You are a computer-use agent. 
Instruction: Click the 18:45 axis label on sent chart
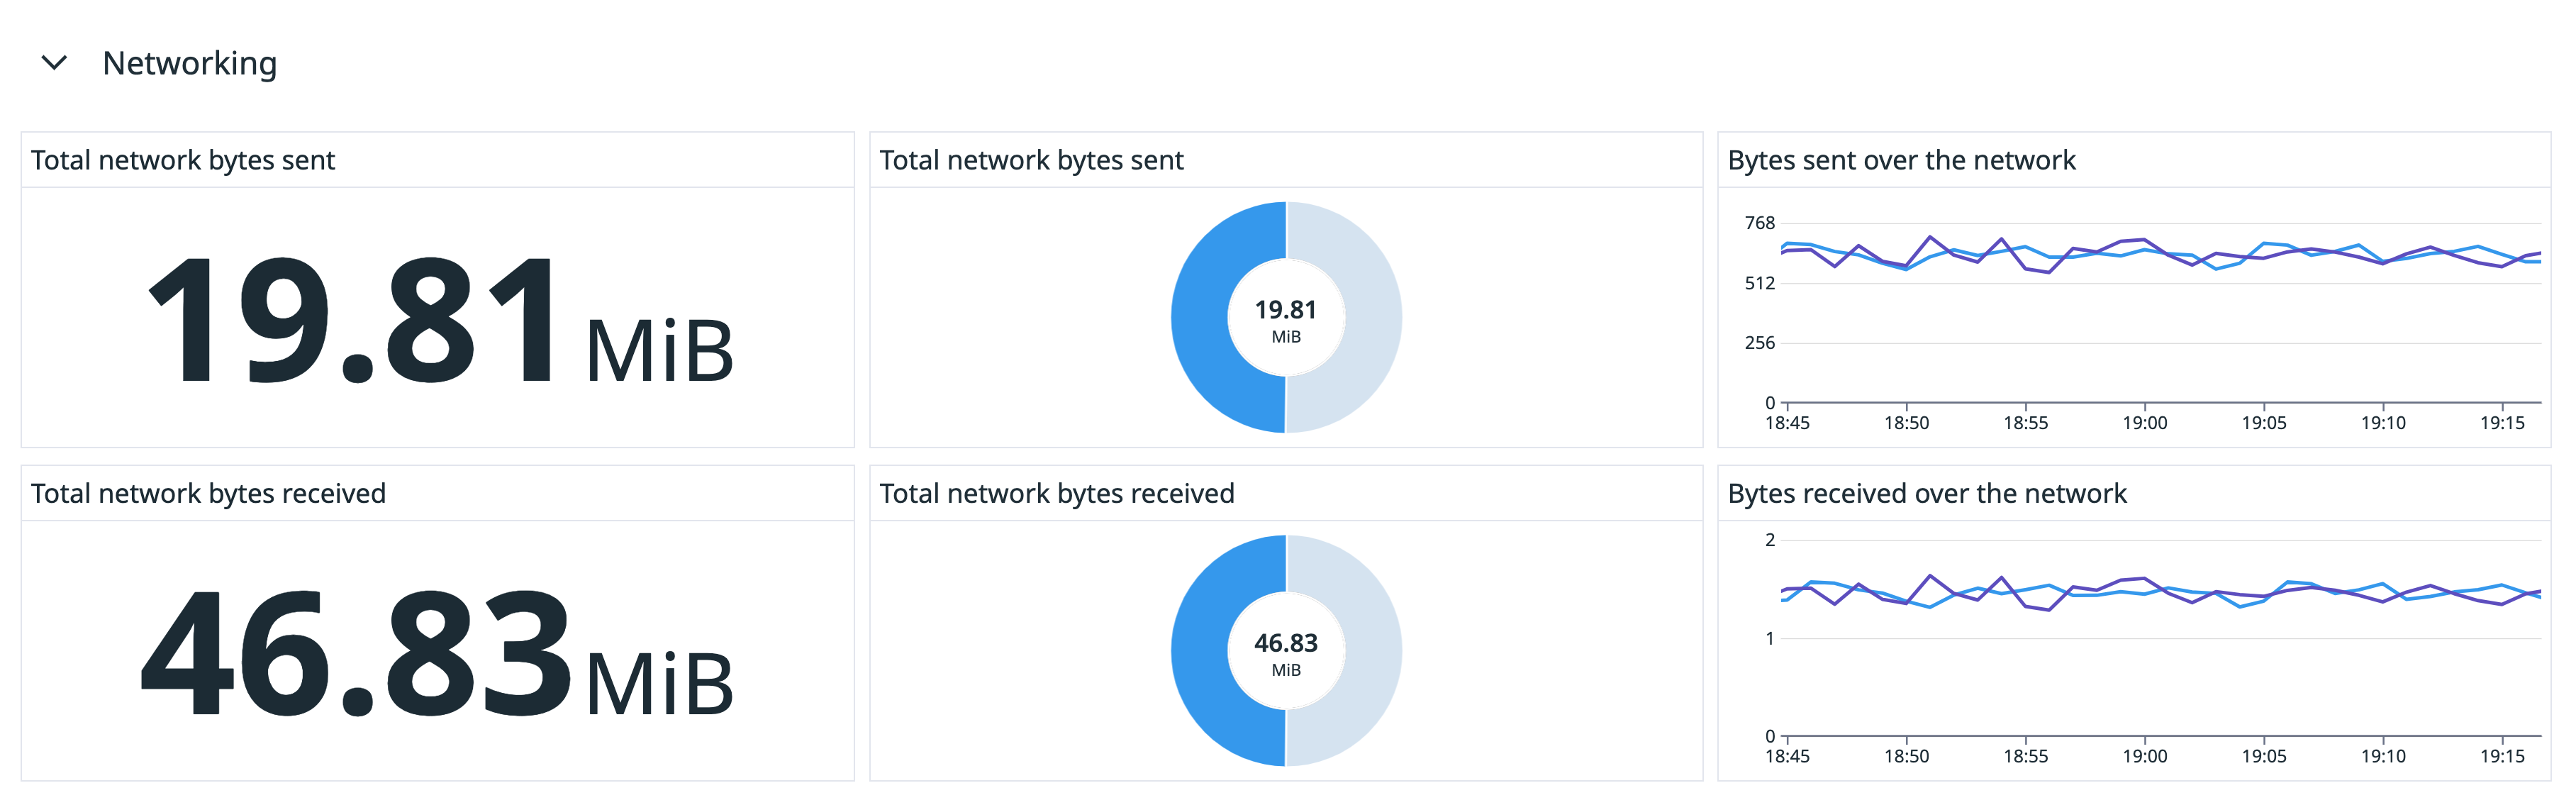click(1789, 423)
